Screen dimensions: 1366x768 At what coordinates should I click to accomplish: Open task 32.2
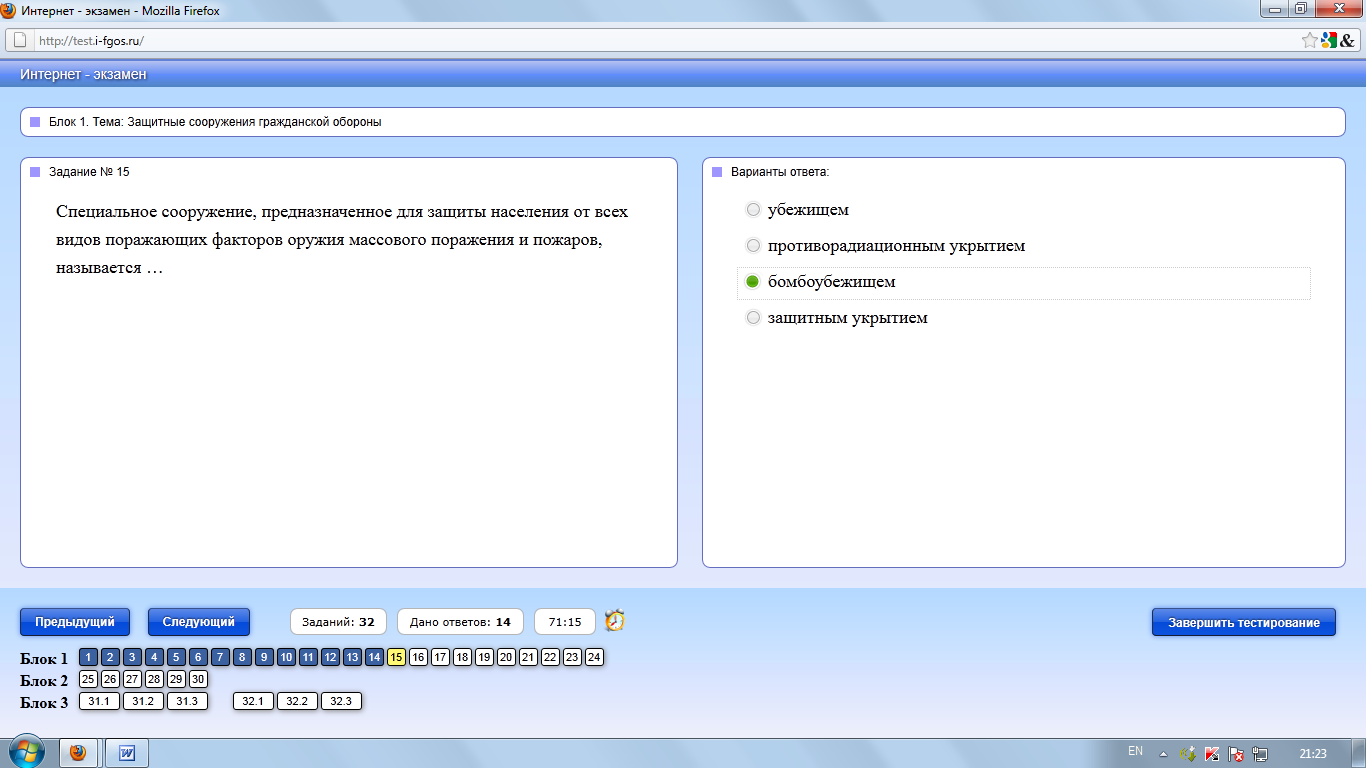coord(297,701)
